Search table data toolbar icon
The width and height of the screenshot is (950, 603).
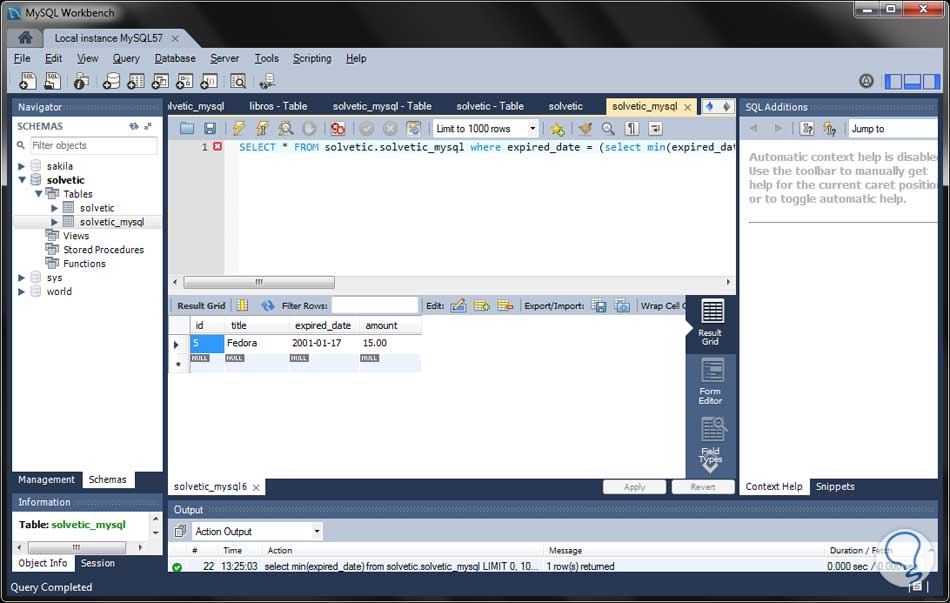238,81
